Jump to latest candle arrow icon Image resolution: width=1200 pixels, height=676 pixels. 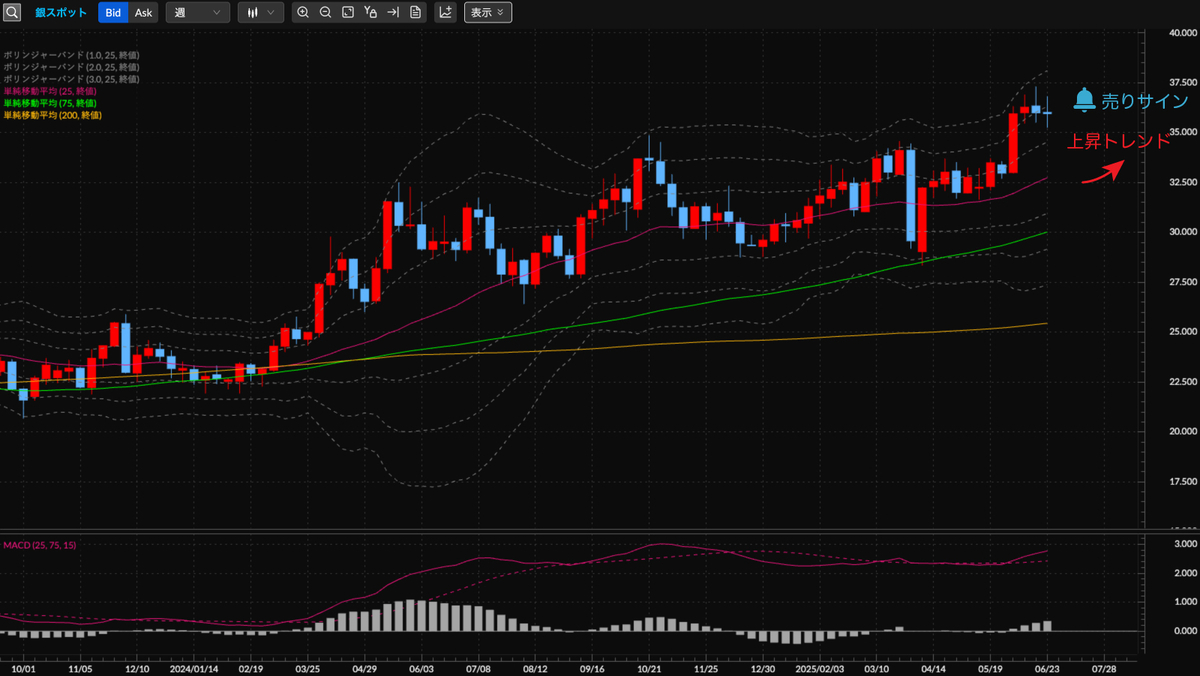393,13
